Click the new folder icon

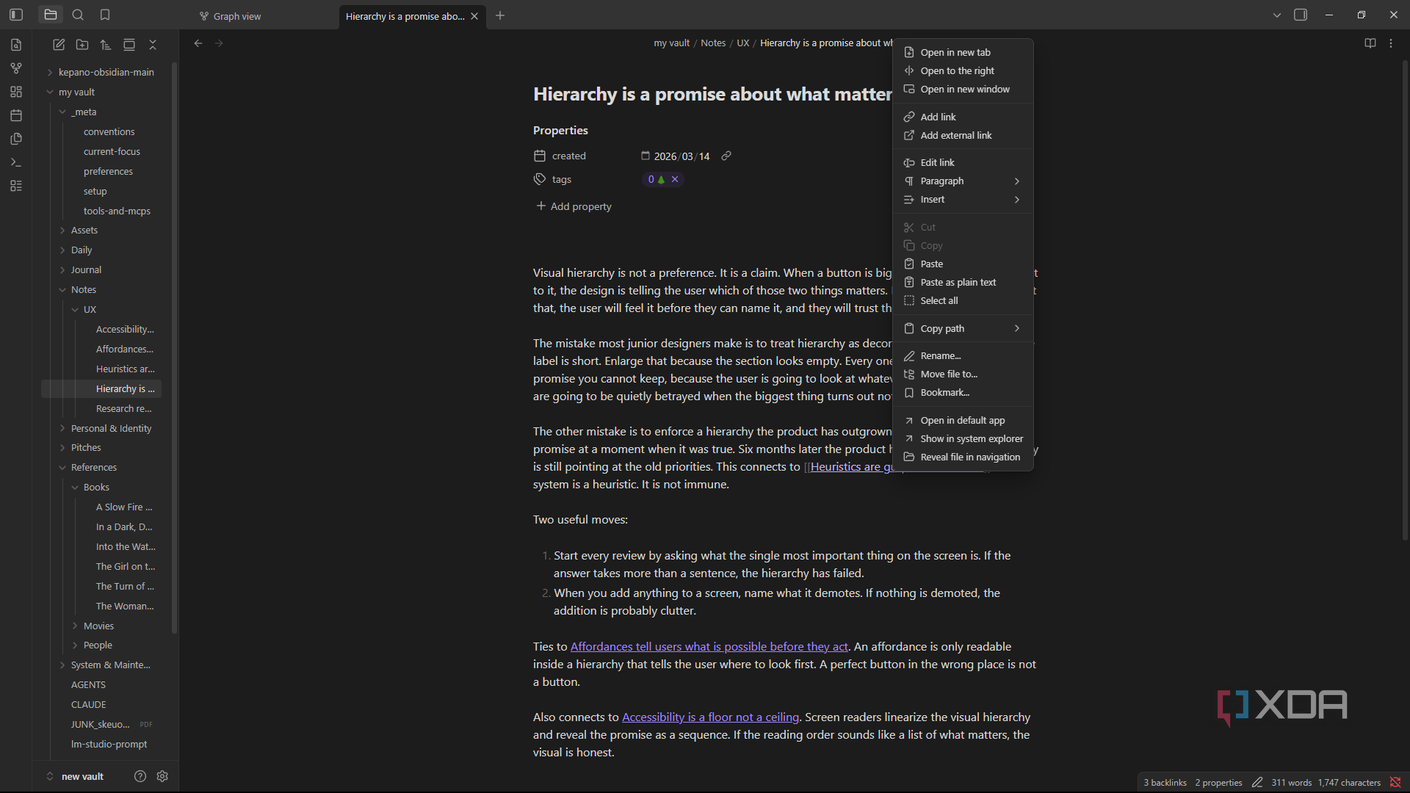coord(82,45)
